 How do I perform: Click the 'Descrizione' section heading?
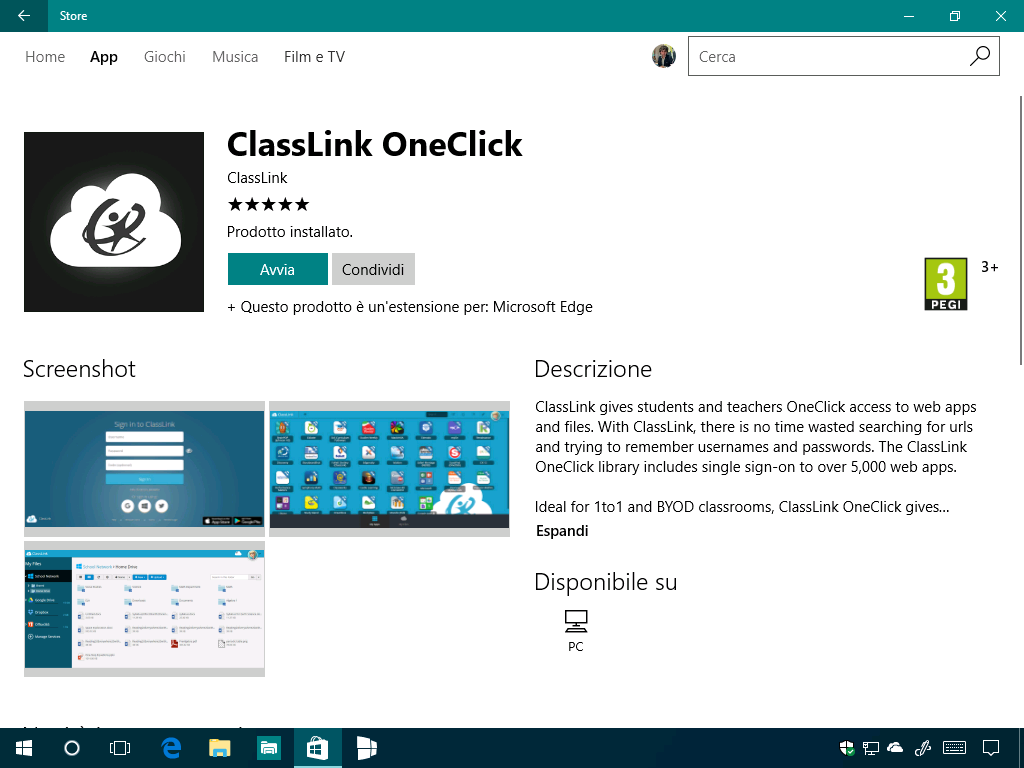593,369
